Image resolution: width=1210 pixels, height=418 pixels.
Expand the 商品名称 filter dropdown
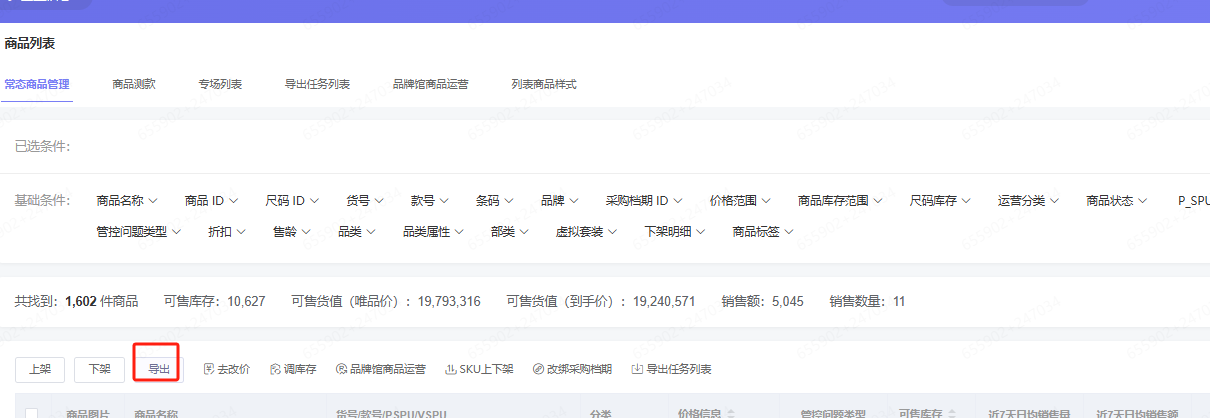tap(126, 200)
